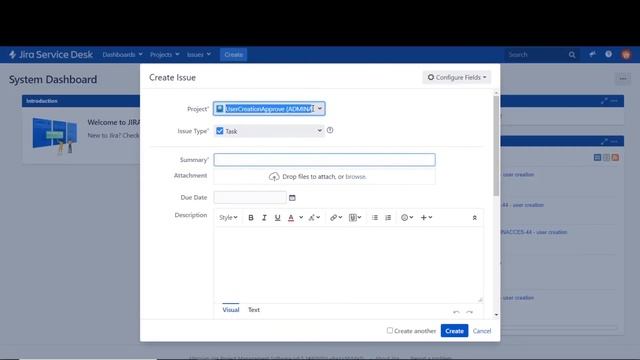Viewport: 640px width, 360px height.
Task: Click the dashboard more options button
Action: pos(622,78)
